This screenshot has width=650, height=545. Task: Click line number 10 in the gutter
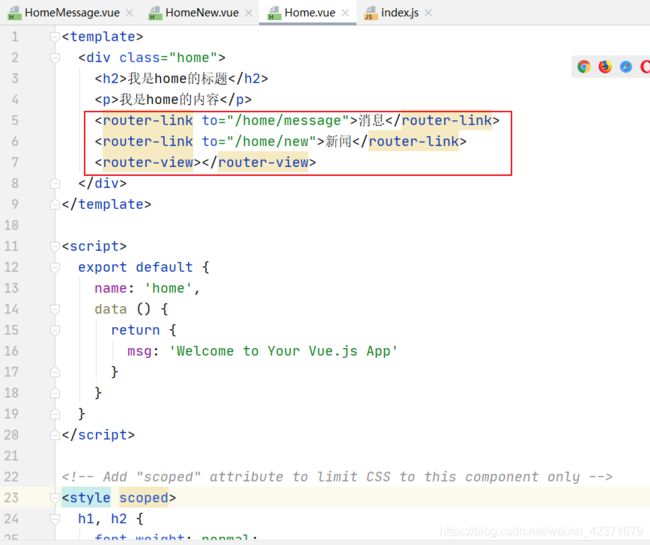point(13,226)
